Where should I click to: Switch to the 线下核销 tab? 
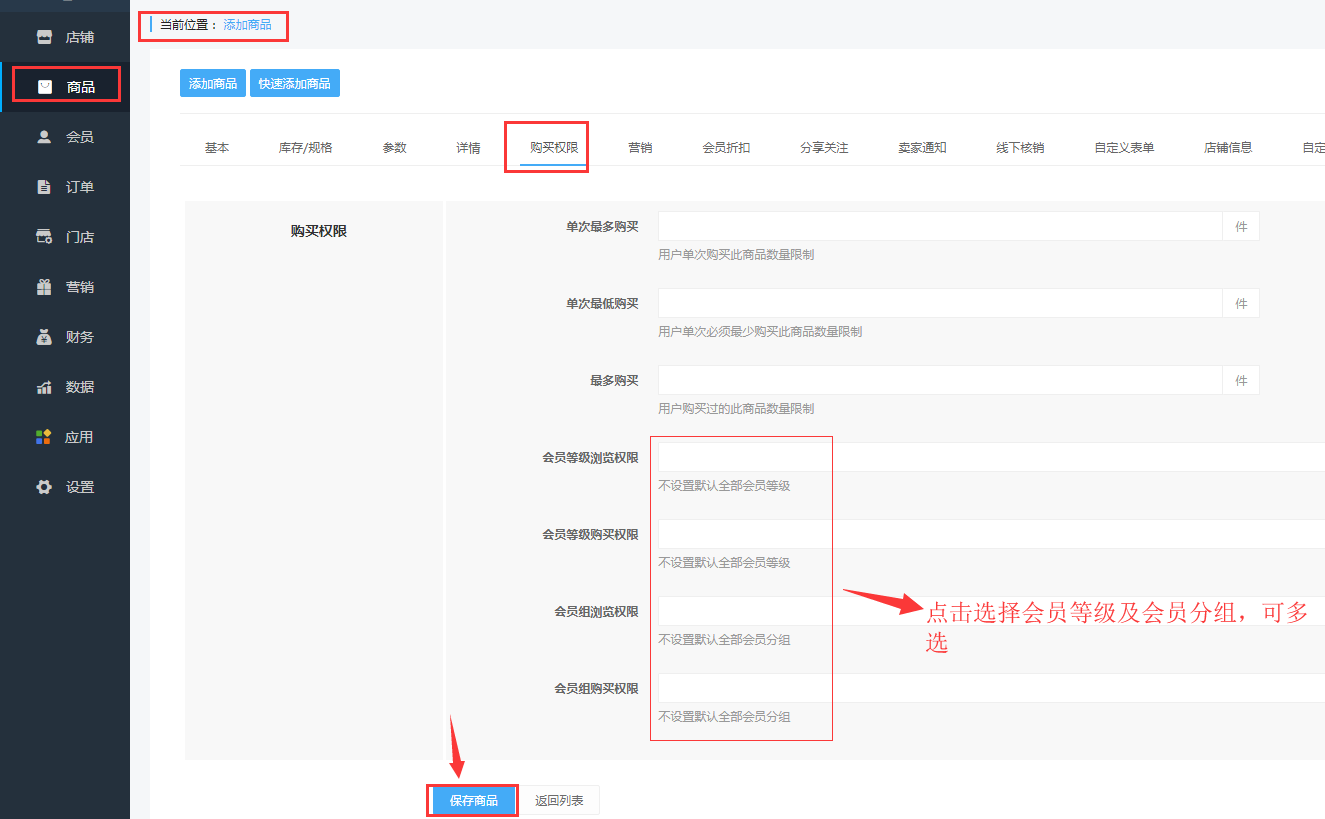pyautogui.click(x=1020, y=147)
